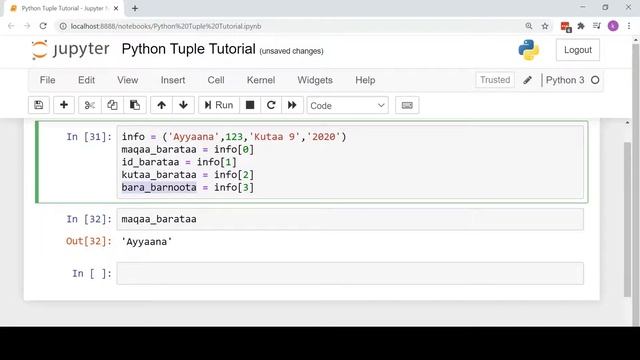This screenshot has width=640, height=360.
Task: Move selected cell down arrow
Action: (183, 105)
